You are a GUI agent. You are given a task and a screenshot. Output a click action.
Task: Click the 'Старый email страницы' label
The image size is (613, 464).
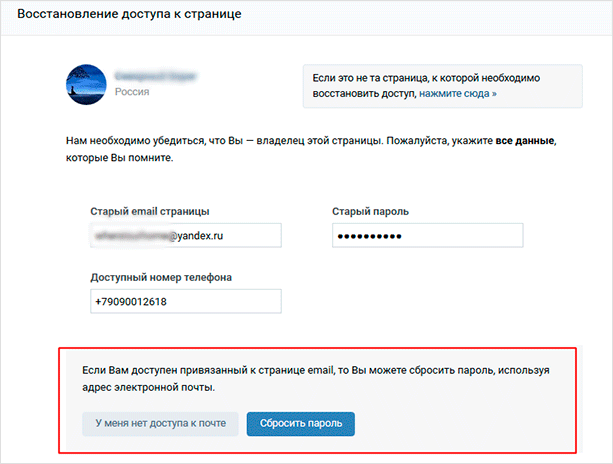click(x=150, y=211)
